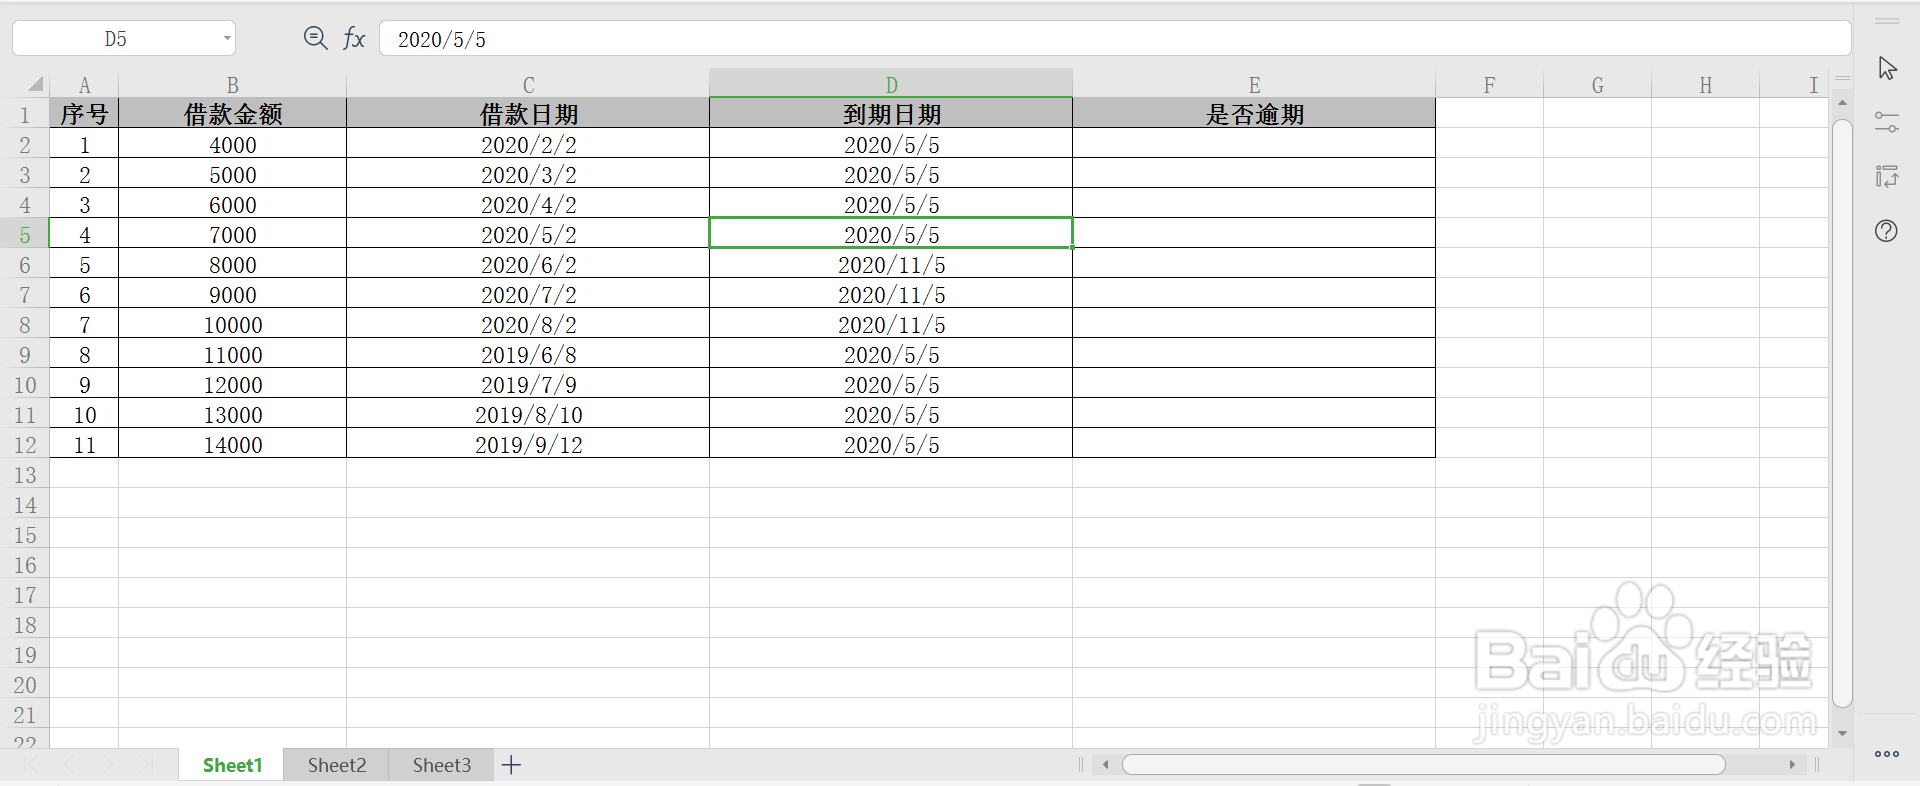Select the cell containing 2020/4/2
The image size is (1920, 786).
(528, 203)
